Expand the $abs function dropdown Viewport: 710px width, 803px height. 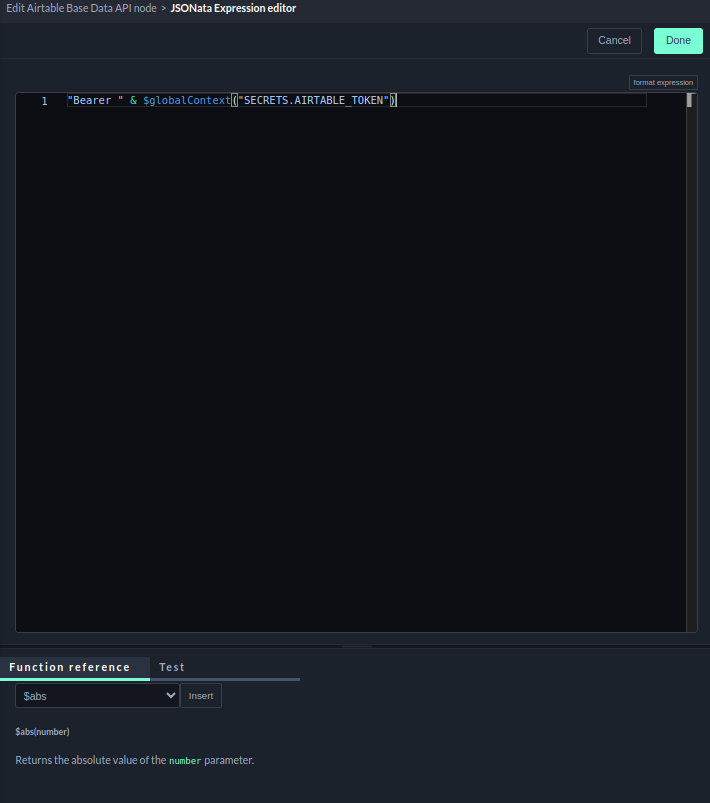click(97, 696)
